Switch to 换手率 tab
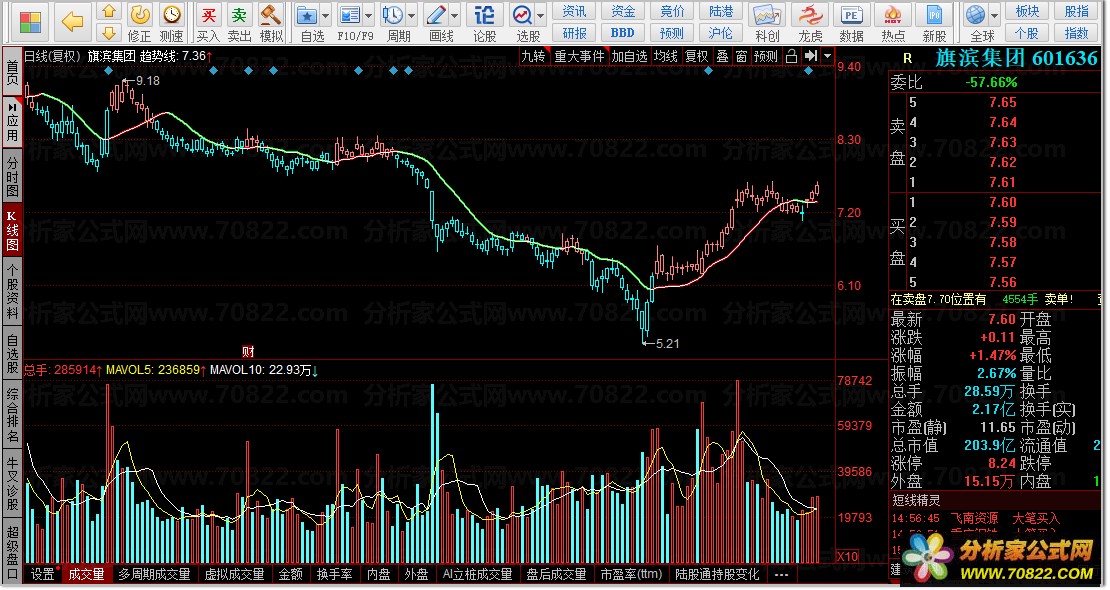The width and height of the screenshot is (1110, 590). (x=334, y=574)
